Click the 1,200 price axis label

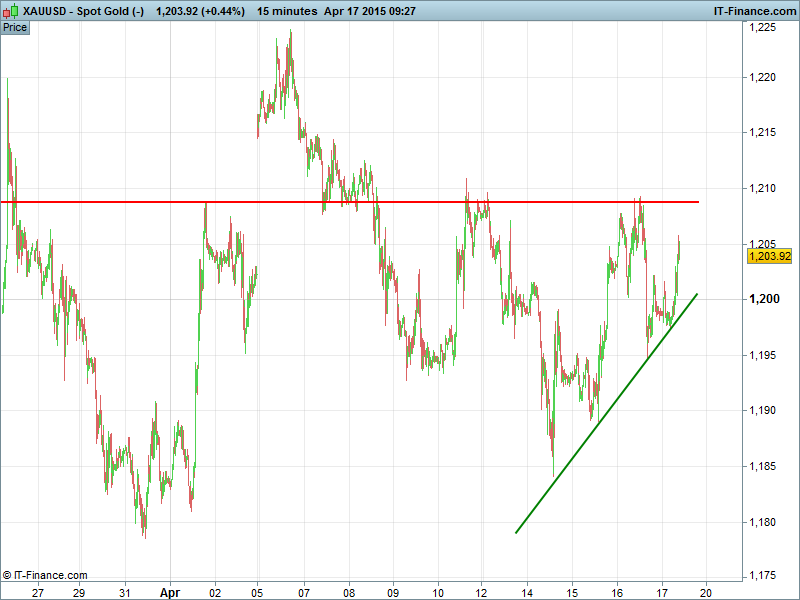tap(763, 300)
